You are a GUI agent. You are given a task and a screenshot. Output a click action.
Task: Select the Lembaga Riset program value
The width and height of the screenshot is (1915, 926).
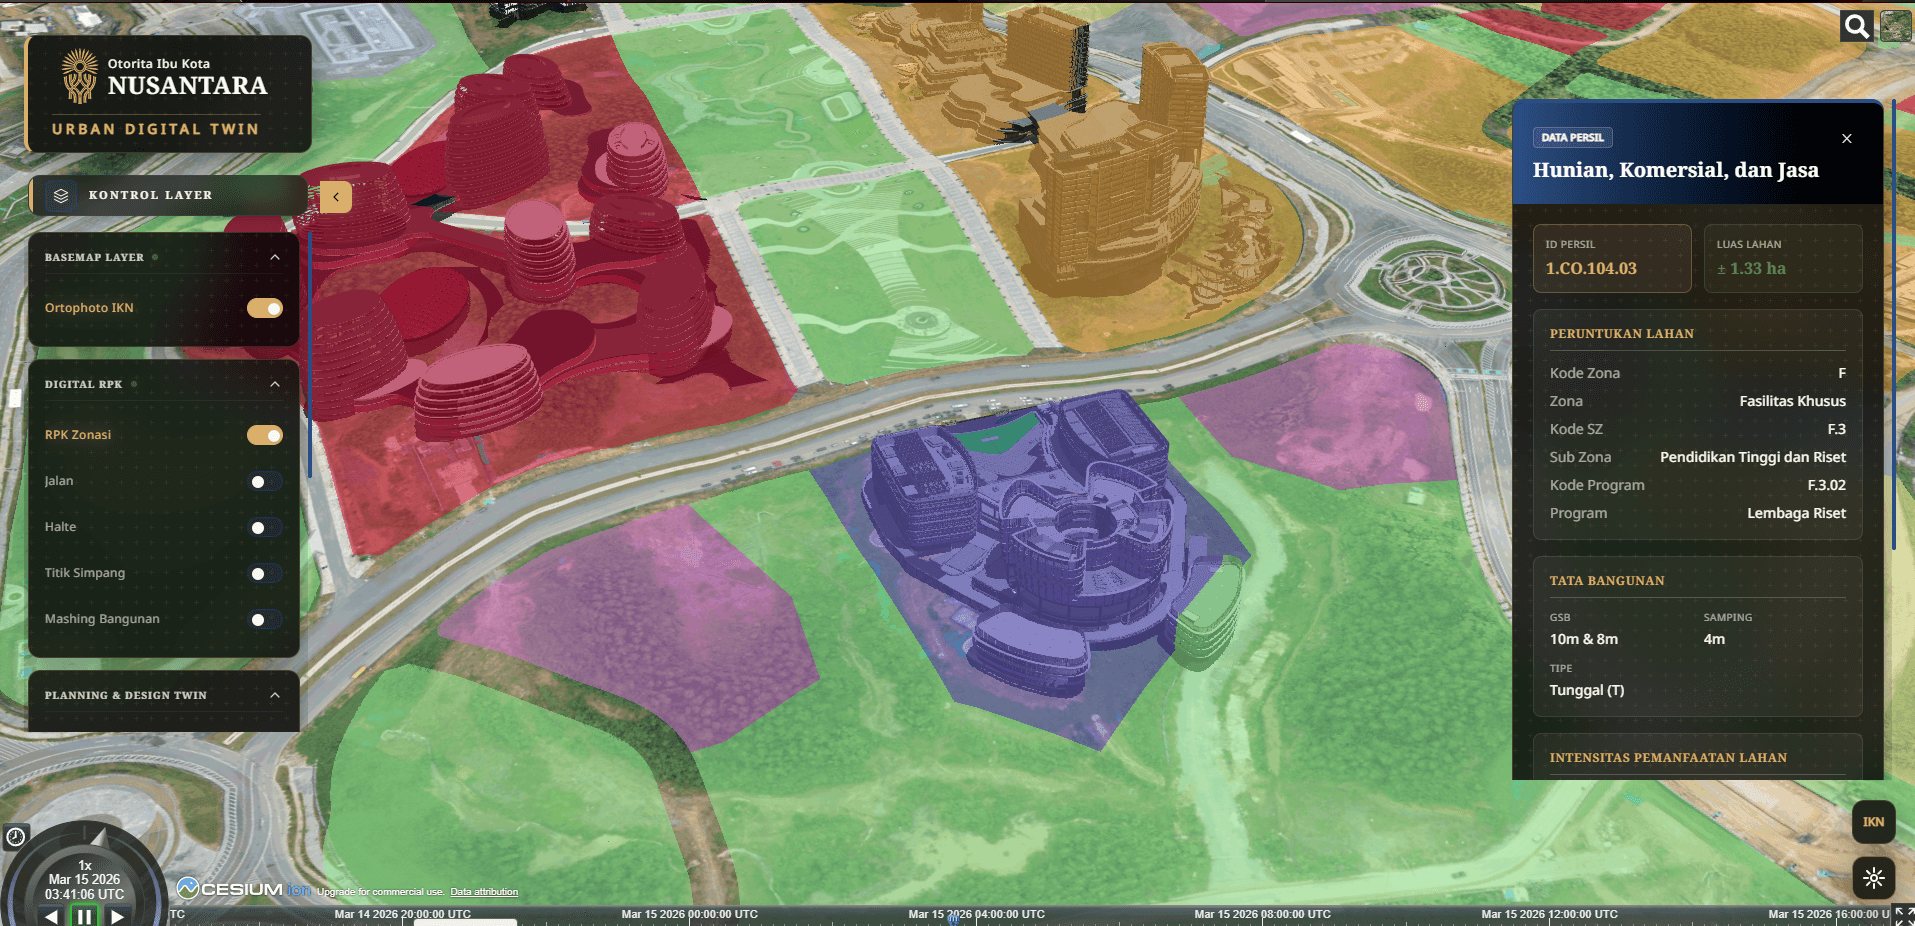(1796, 513)
